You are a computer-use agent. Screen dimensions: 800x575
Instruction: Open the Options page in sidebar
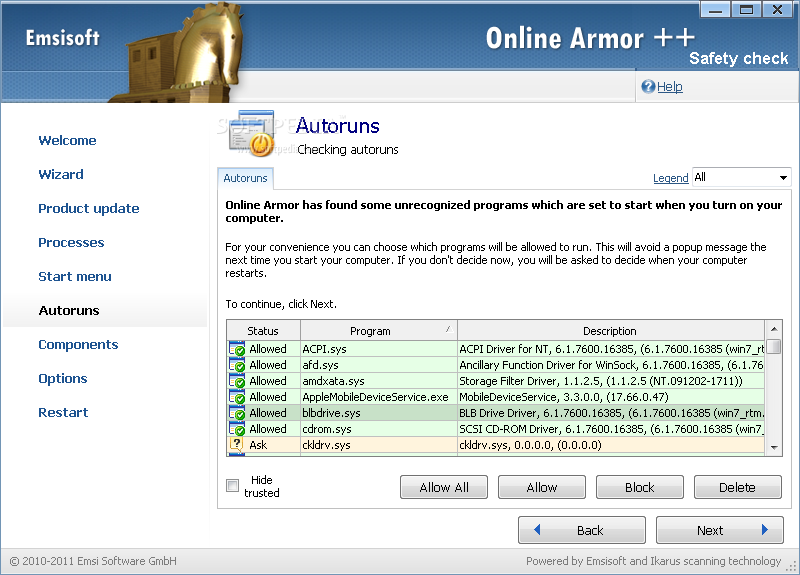tap(63, 379)
